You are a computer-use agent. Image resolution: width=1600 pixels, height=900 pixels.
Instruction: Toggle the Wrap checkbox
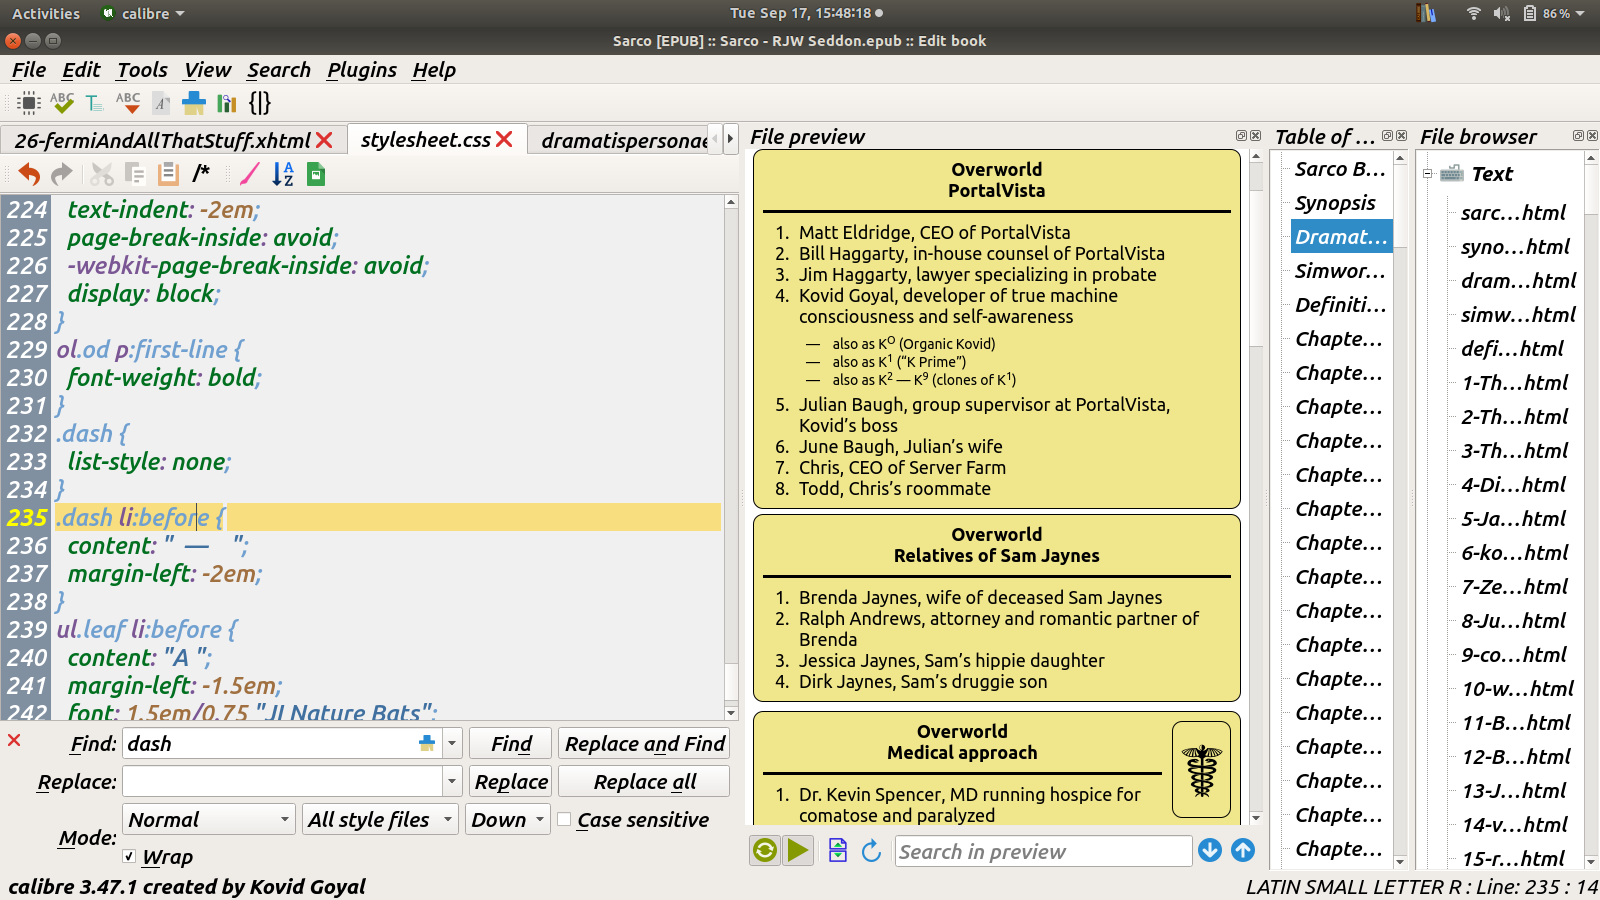[129, 856]
